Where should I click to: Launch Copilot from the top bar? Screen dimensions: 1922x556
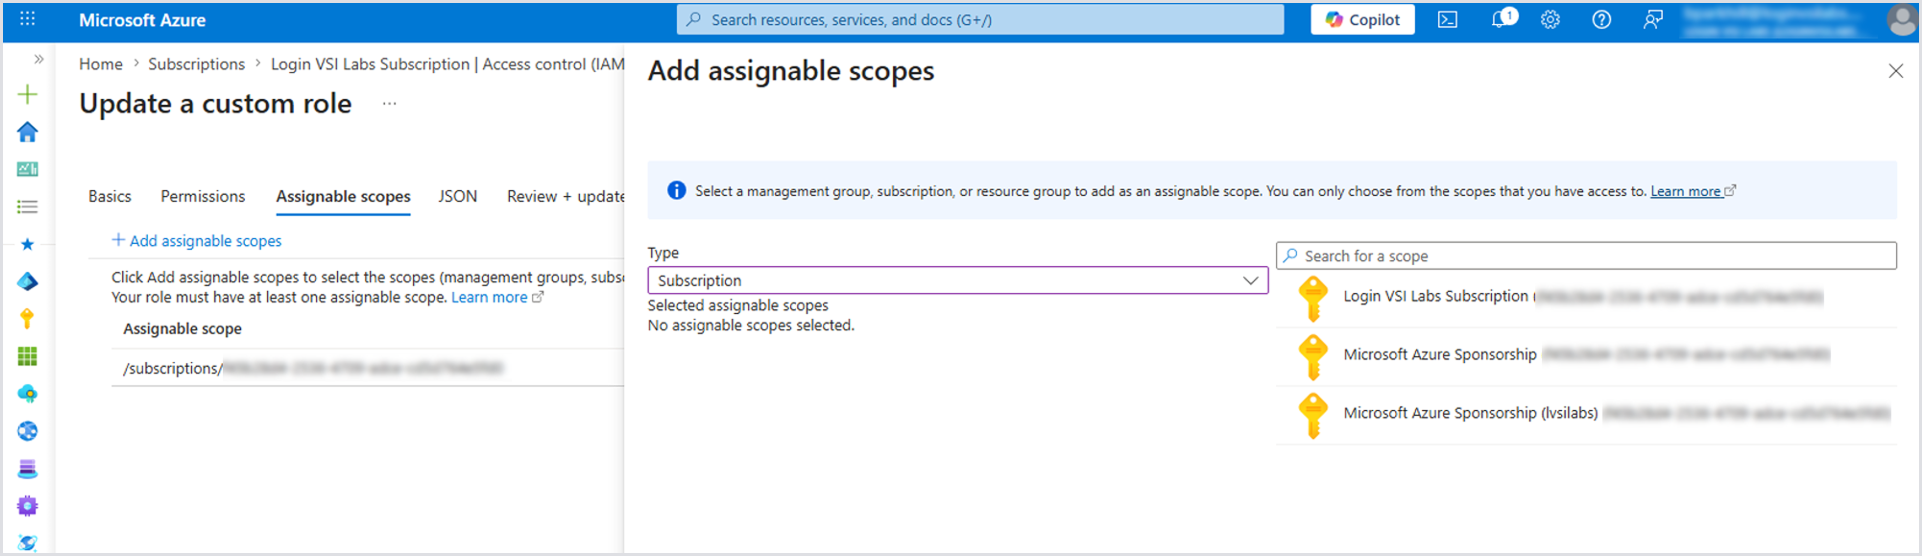tap(1362, 20)
